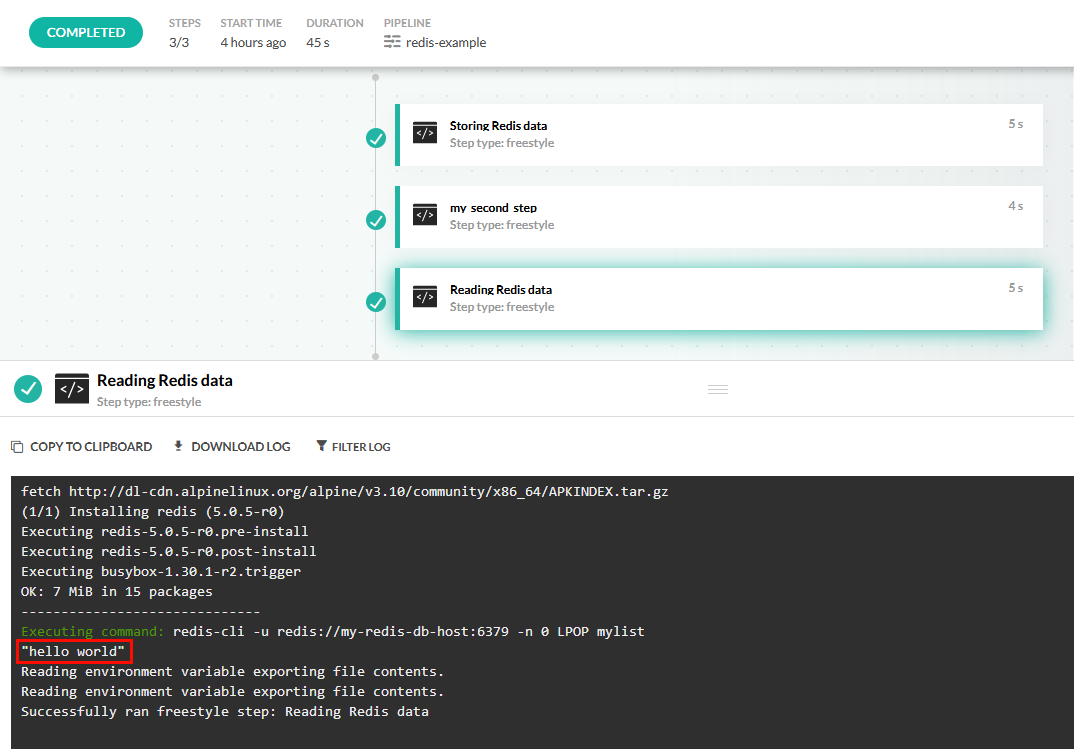
Task: Open the my second step card
Action: (x=720, y=216)
